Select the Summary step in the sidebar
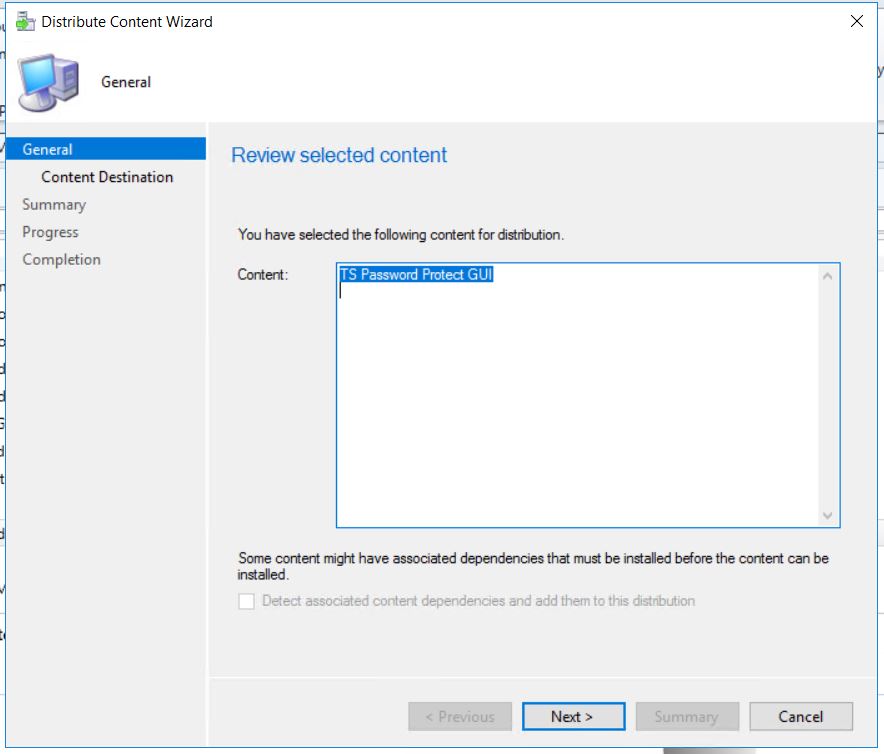 (x=54, y=204)
